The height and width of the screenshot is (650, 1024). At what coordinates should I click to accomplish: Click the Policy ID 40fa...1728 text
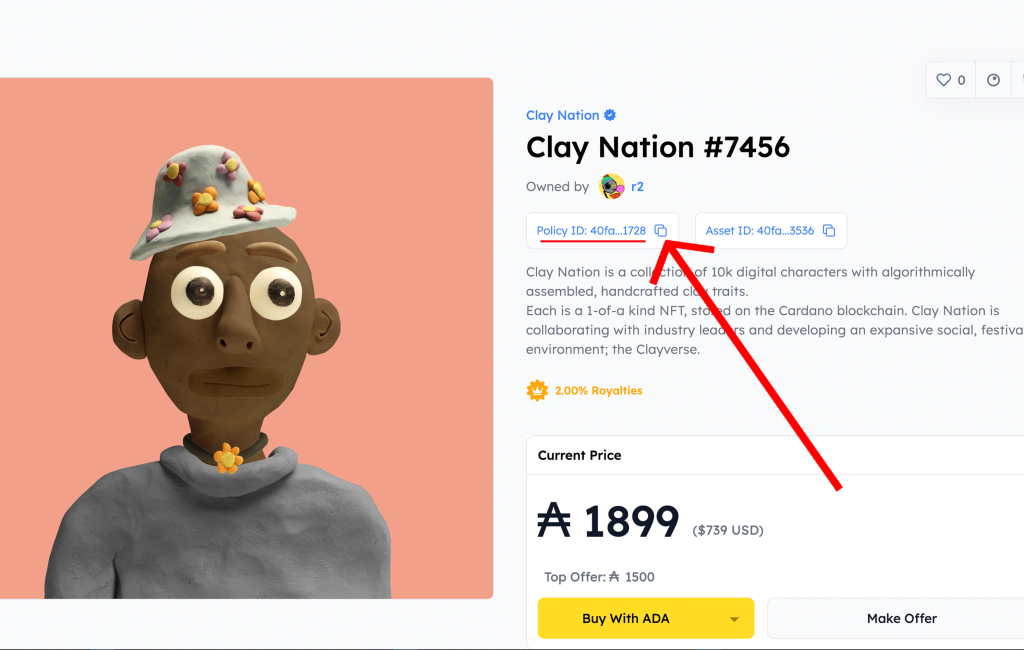coord(591,231)
